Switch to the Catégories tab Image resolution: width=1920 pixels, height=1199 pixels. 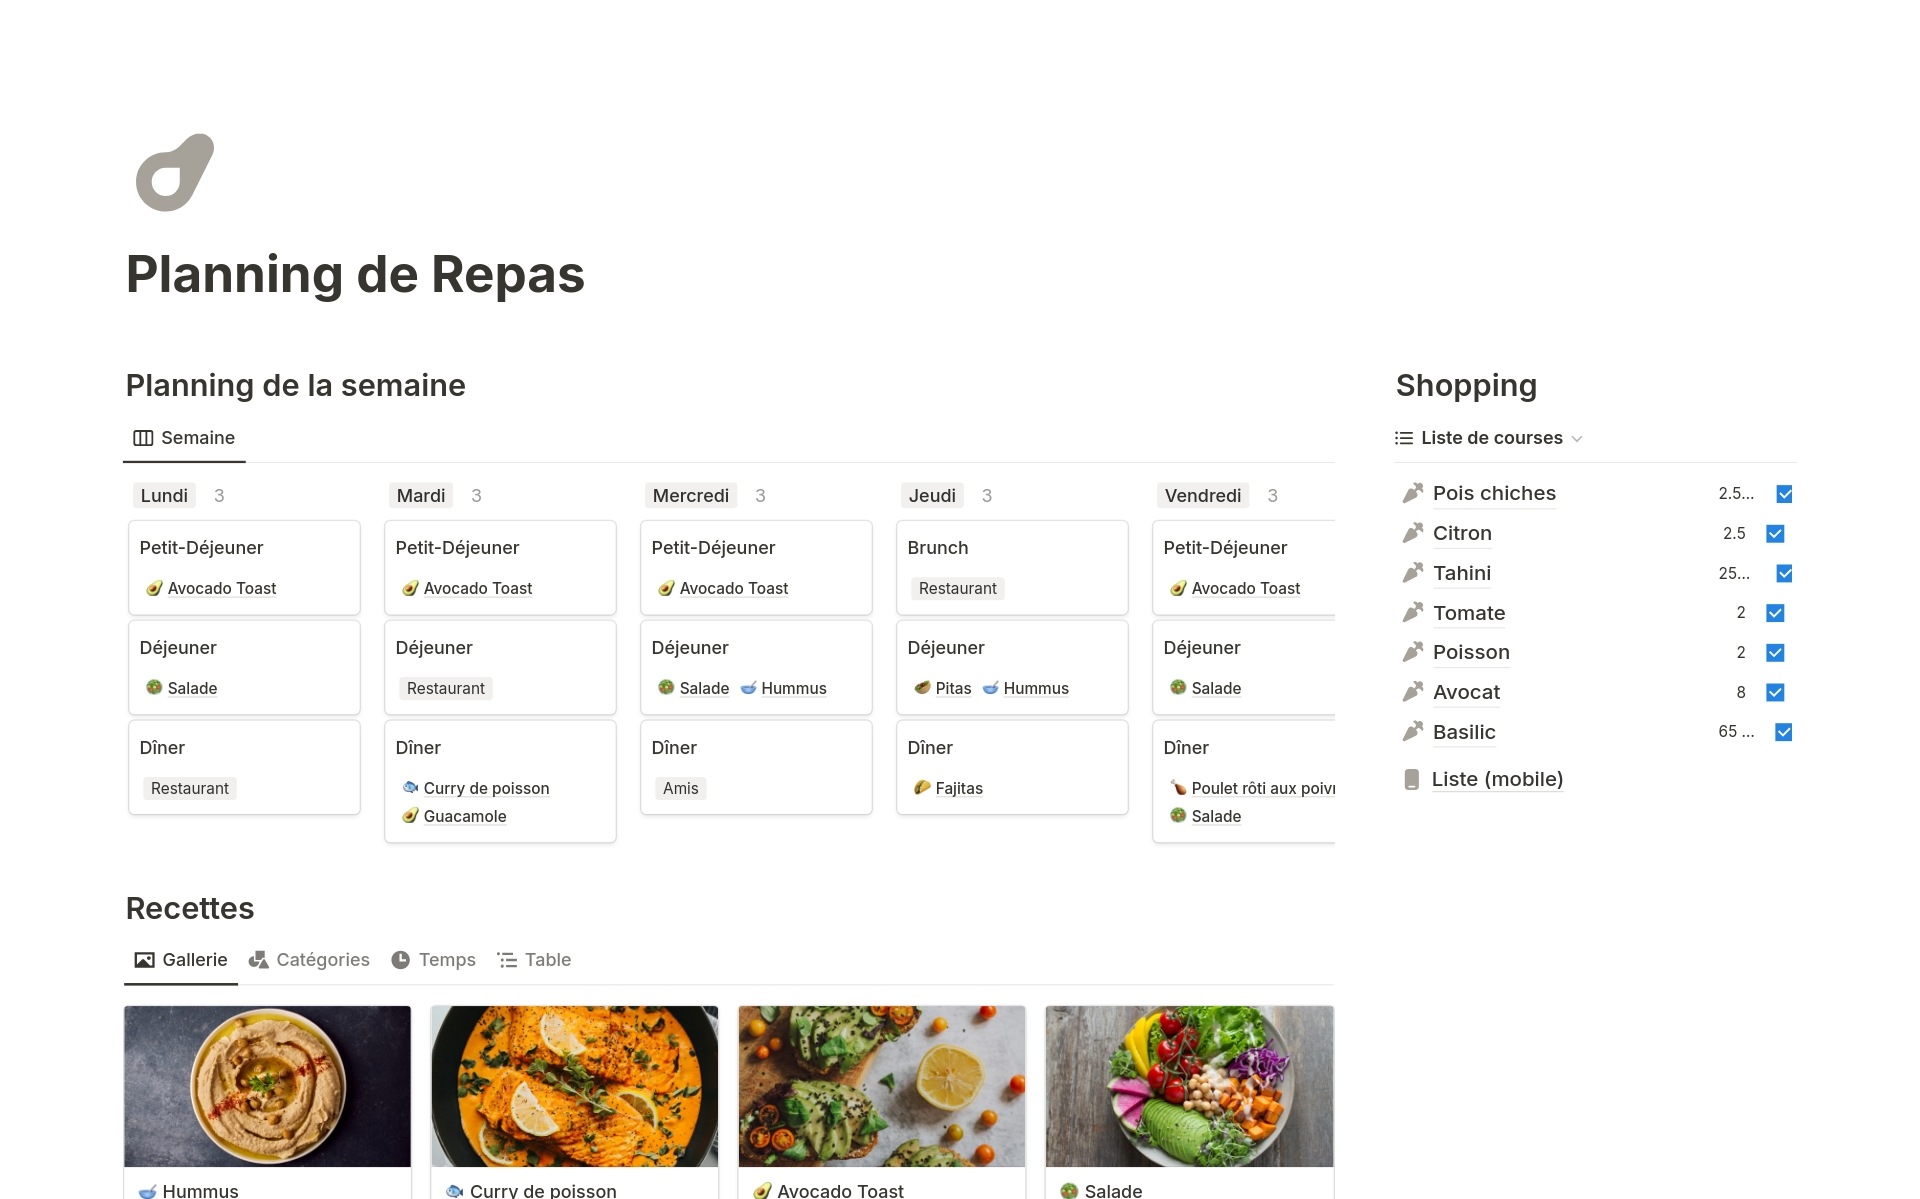click(x=309, y=960)
